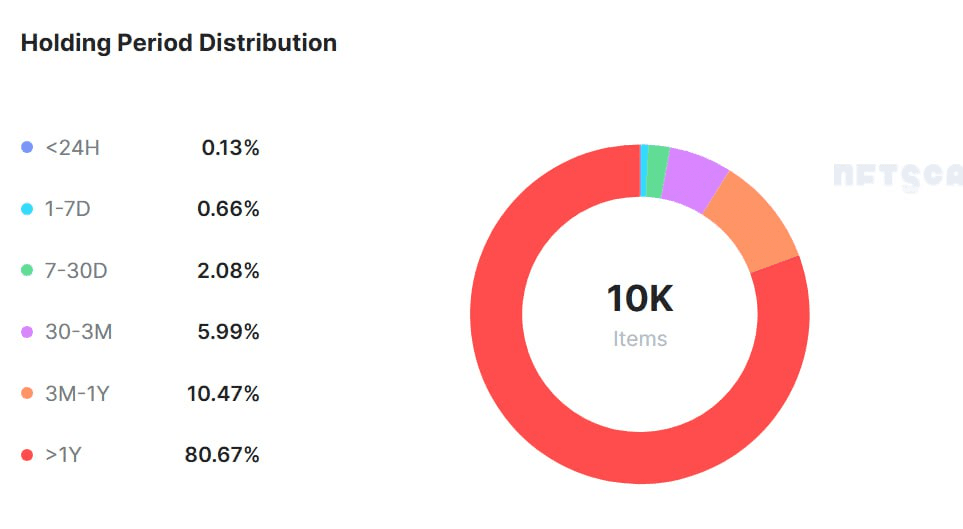Click the 10K center total
The width and height of the screenshot is (963, 529).
pos(640,299)
